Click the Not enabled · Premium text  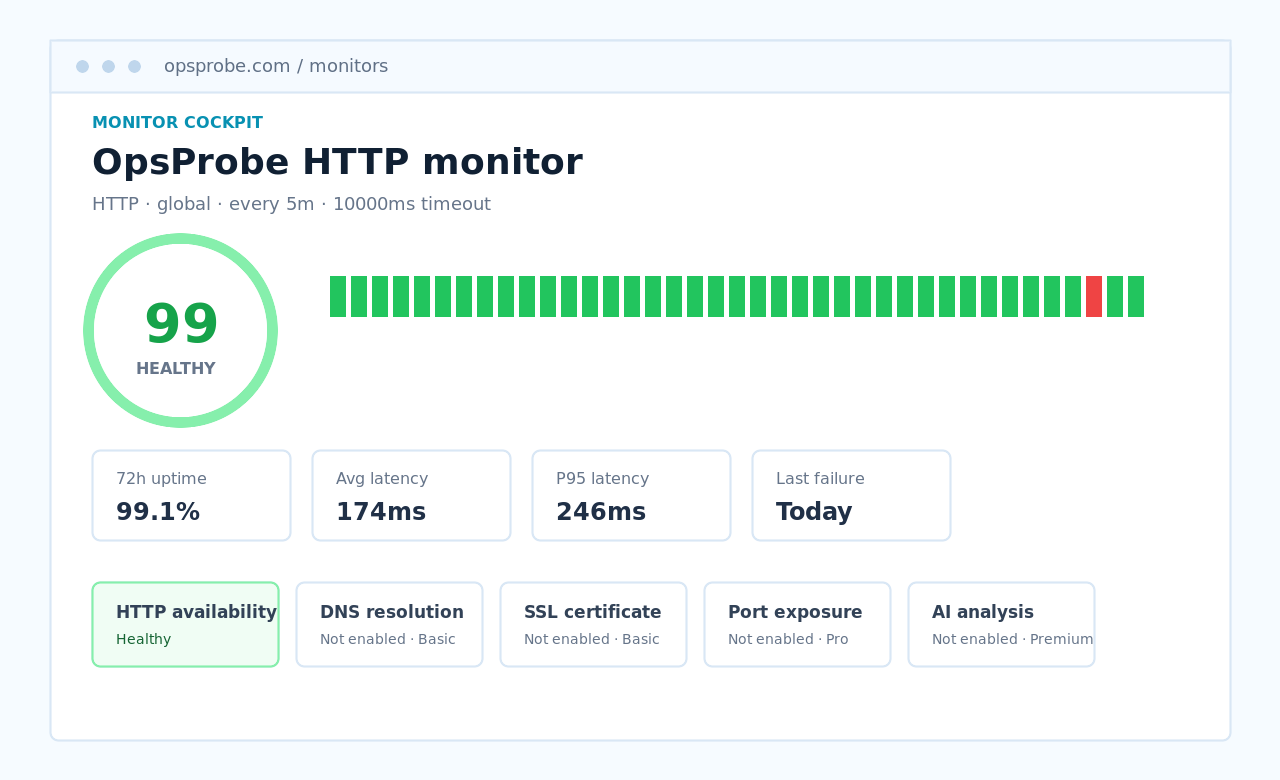pos(1012,639)
